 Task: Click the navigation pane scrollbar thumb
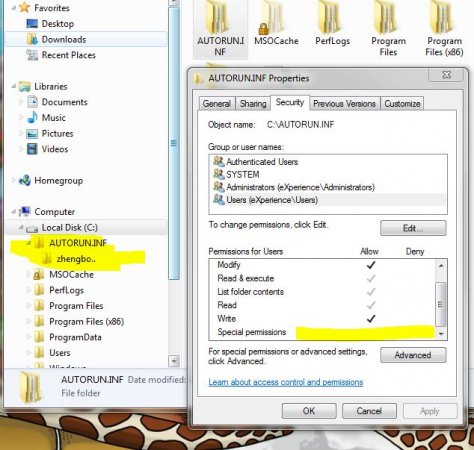[174, 143]
